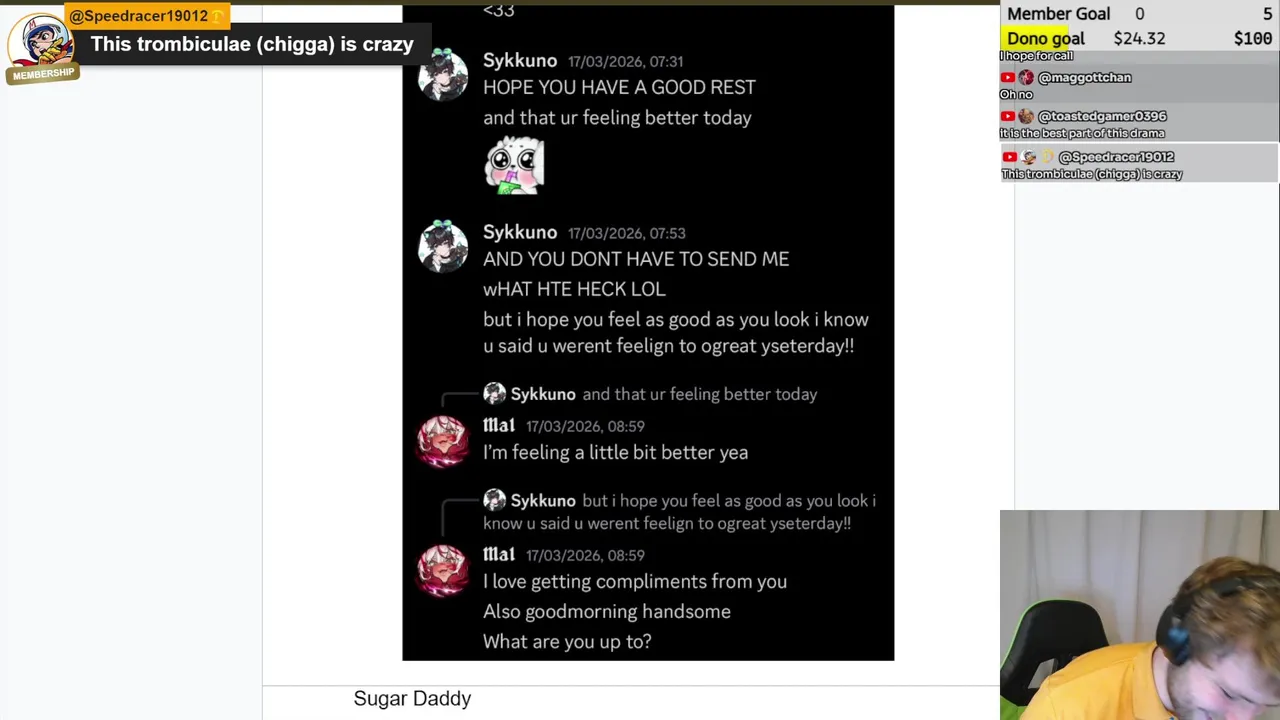
Task: Click the Sugar Daddy heading
Action: pos(412,698)
